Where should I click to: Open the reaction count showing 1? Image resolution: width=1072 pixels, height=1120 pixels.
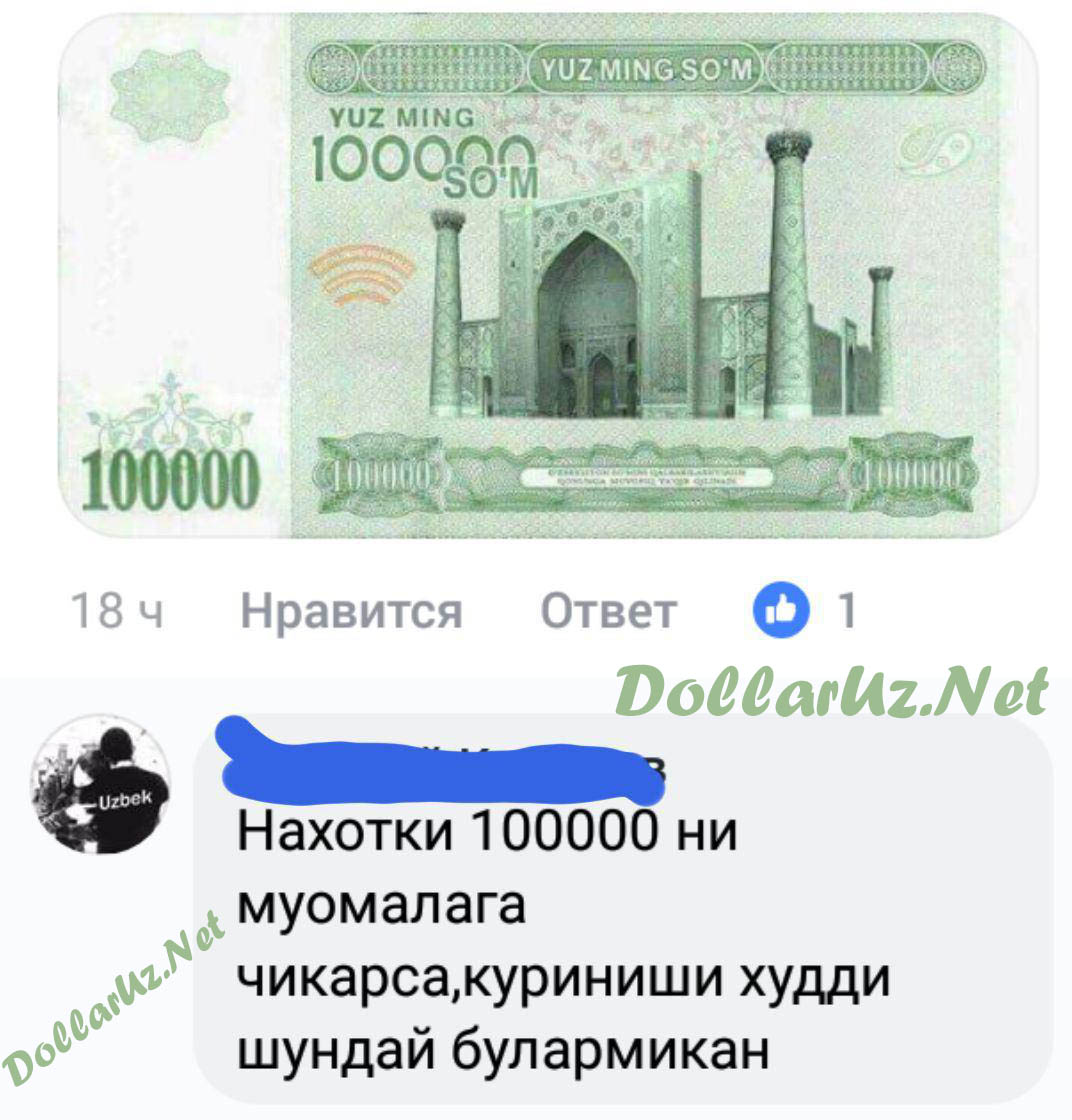click(x=846, y=611)
